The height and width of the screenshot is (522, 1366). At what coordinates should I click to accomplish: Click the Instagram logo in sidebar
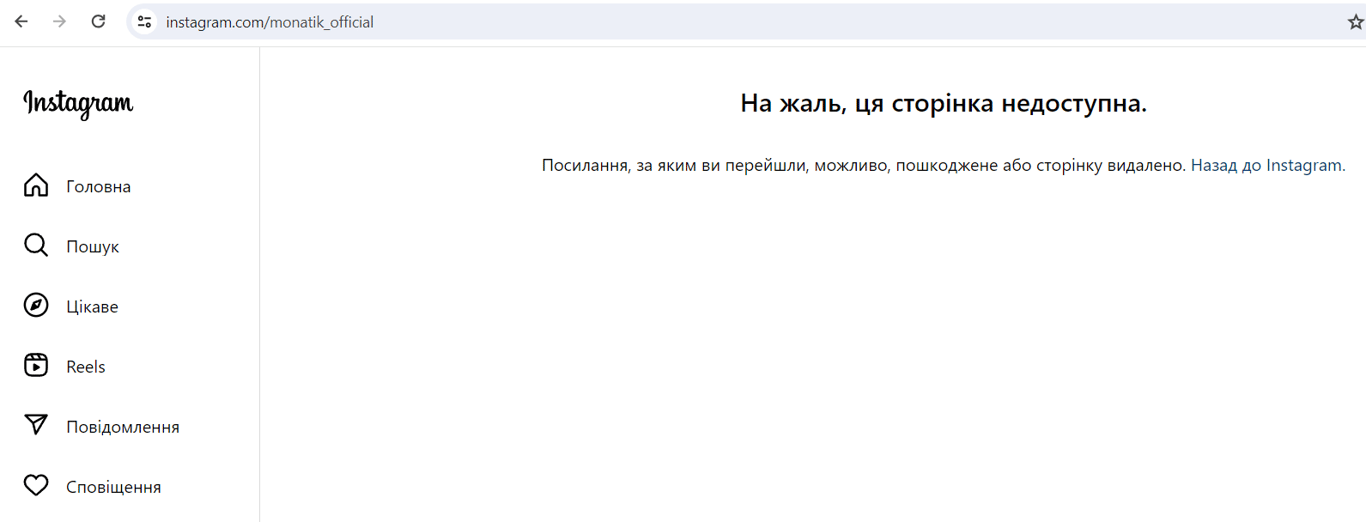pos(78,103)
